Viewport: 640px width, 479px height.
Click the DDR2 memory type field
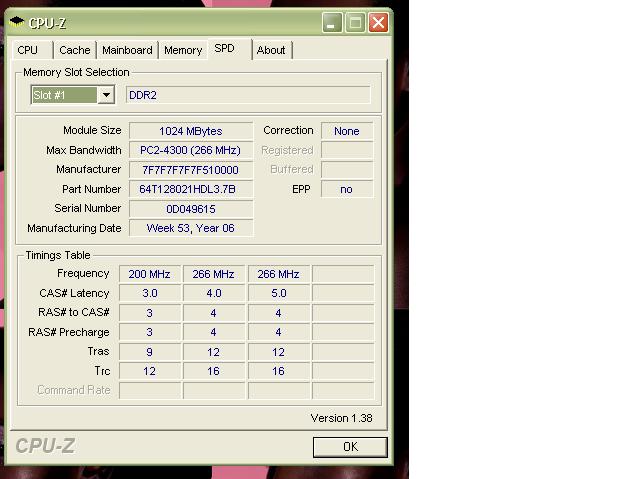(248, 95)
